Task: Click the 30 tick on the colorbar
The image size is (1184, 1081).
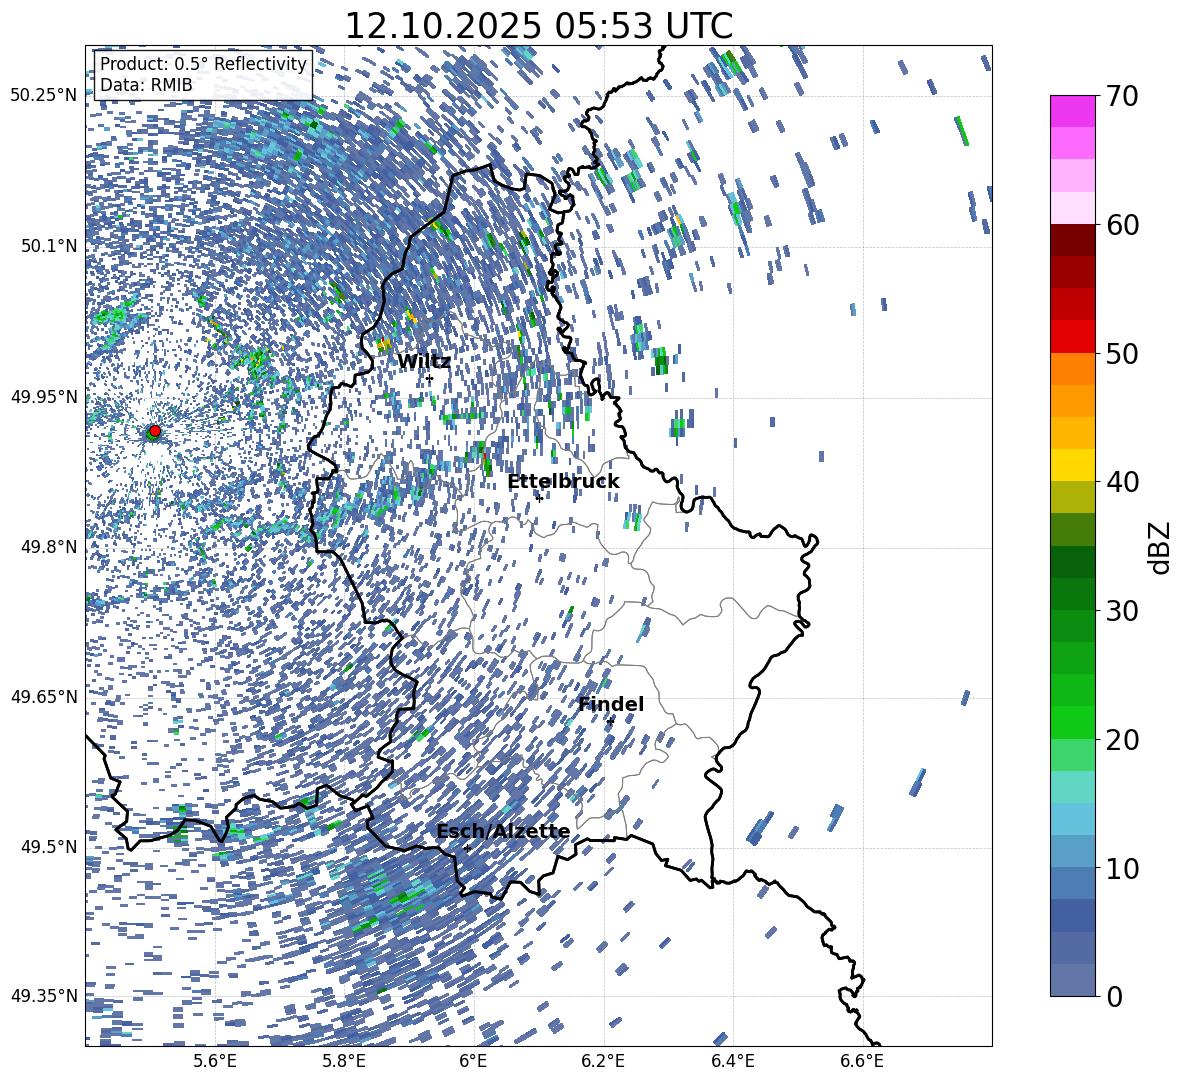Action: point(1122,611)
